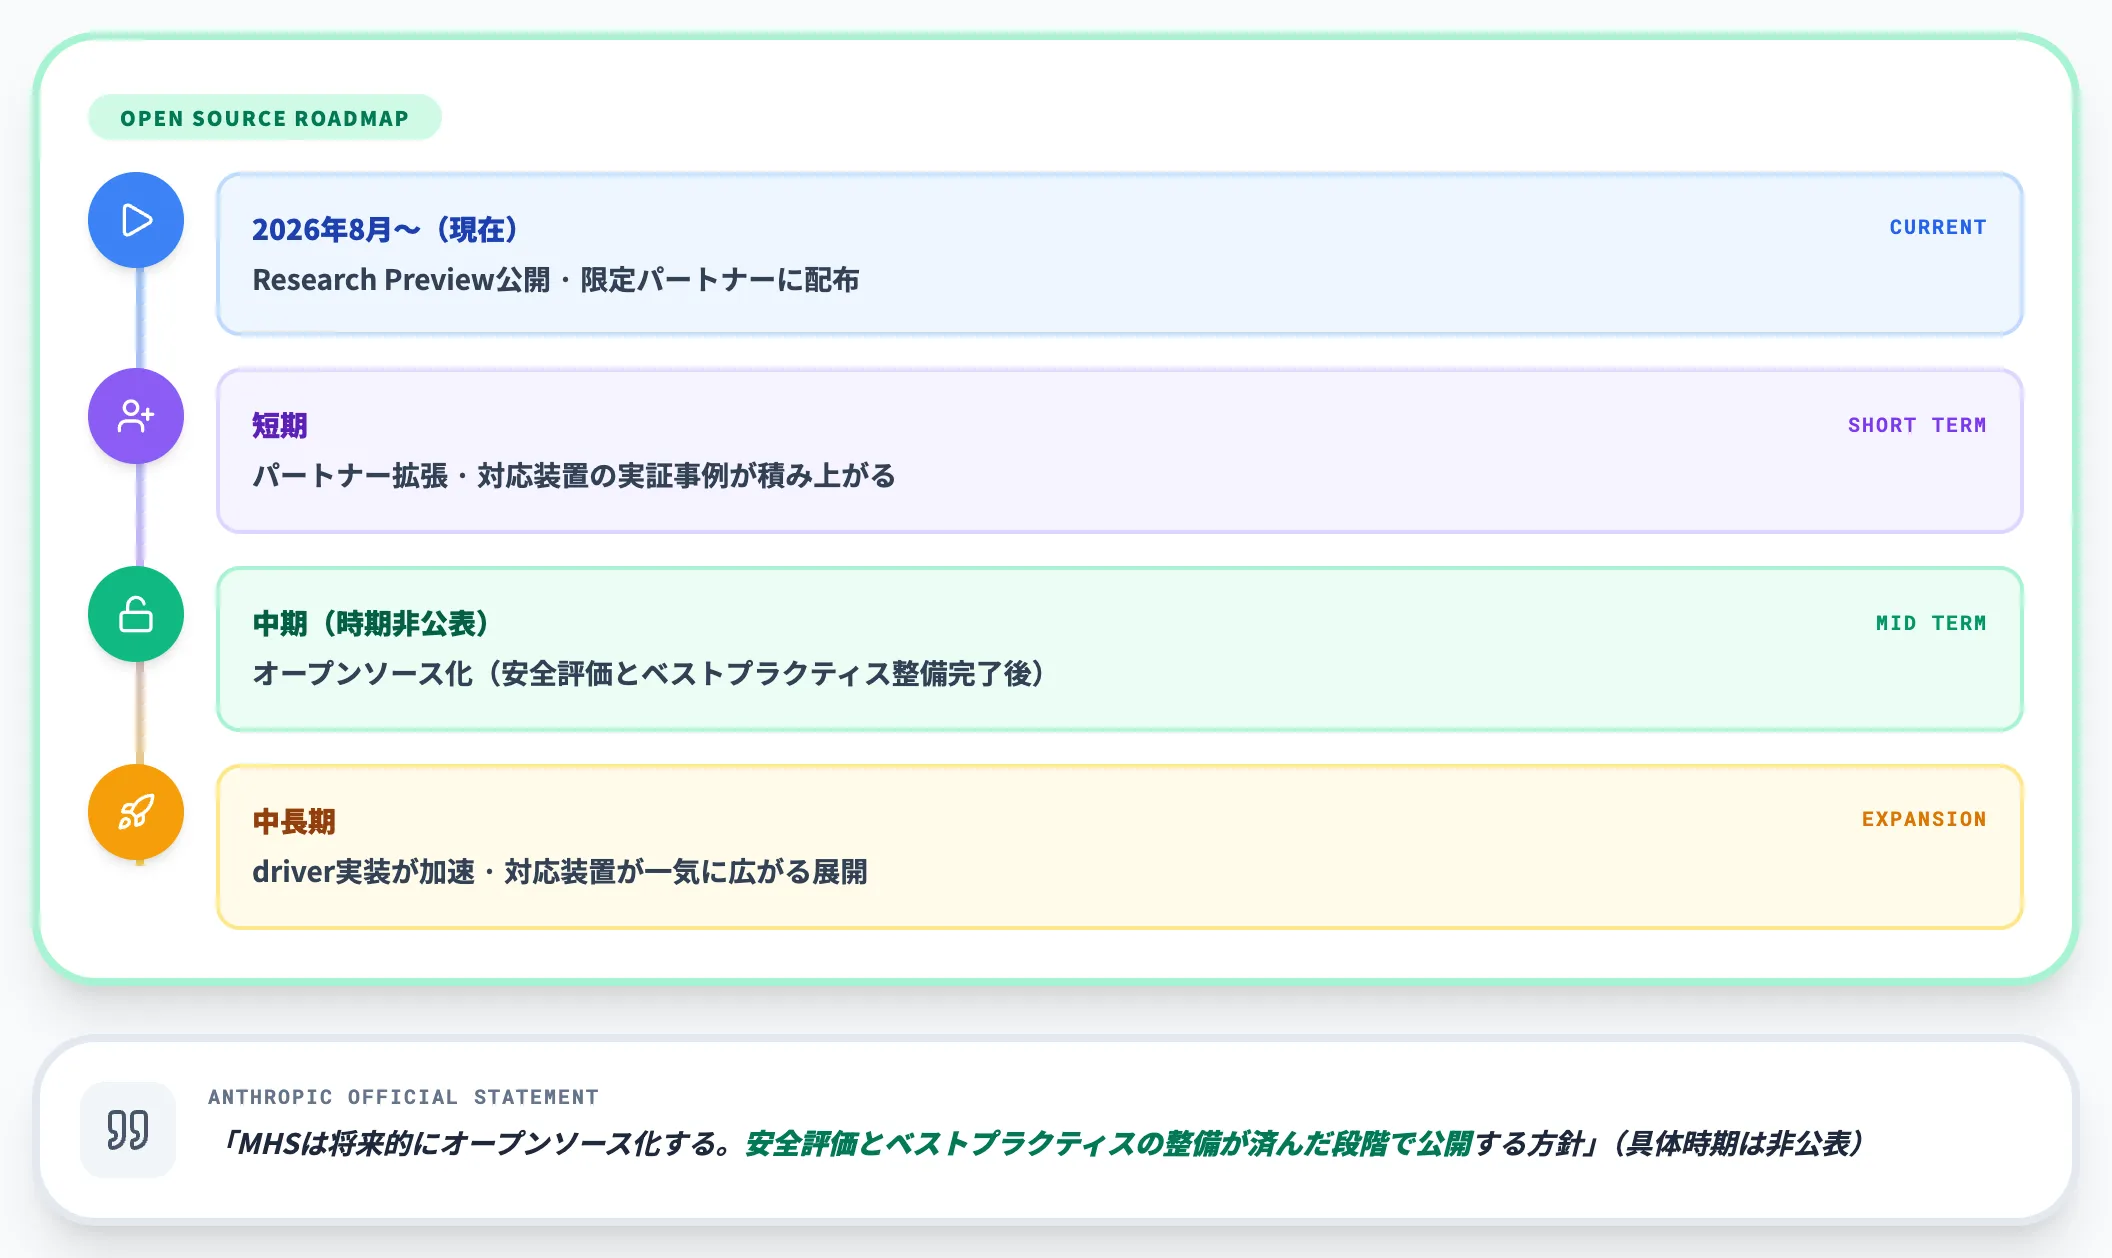This screenshot has height=1258, width=2112.
Task: Click the green unlocked padlock icon
Action: [136, 614]
